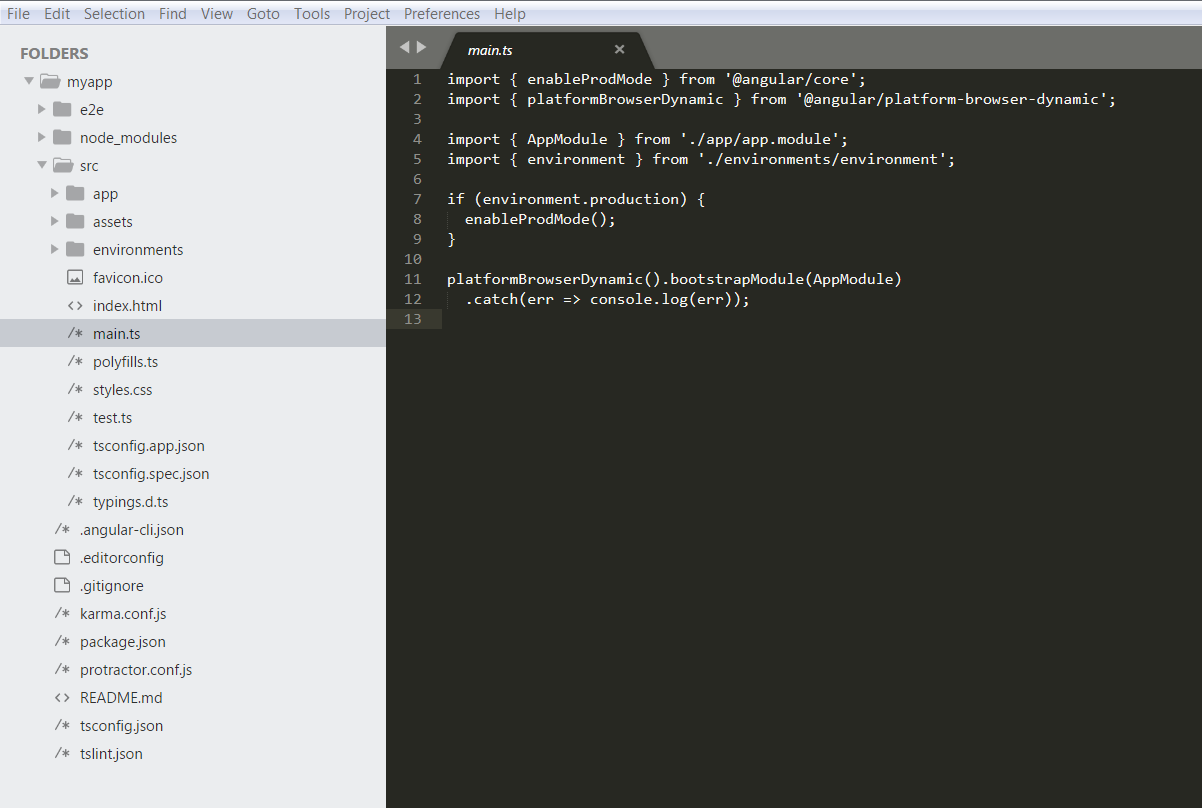Click the README.md markup icon
The width and height of the screenshot is (1202, 808).
pyautogui.click(x=62, y=697)
